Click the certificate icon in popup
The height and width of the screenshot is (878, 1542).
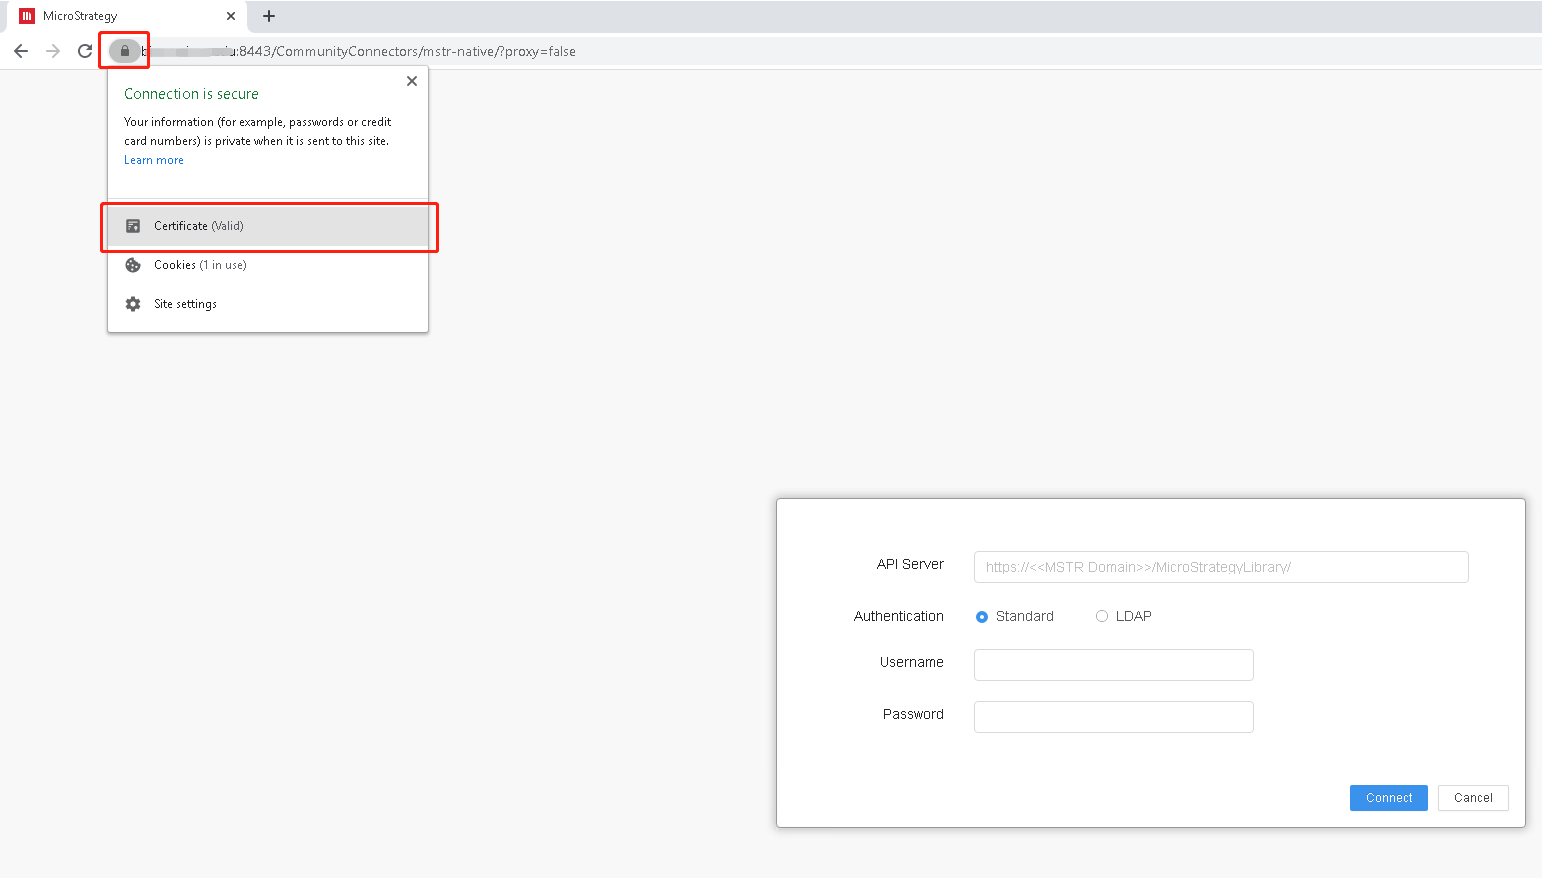(133, 226)
